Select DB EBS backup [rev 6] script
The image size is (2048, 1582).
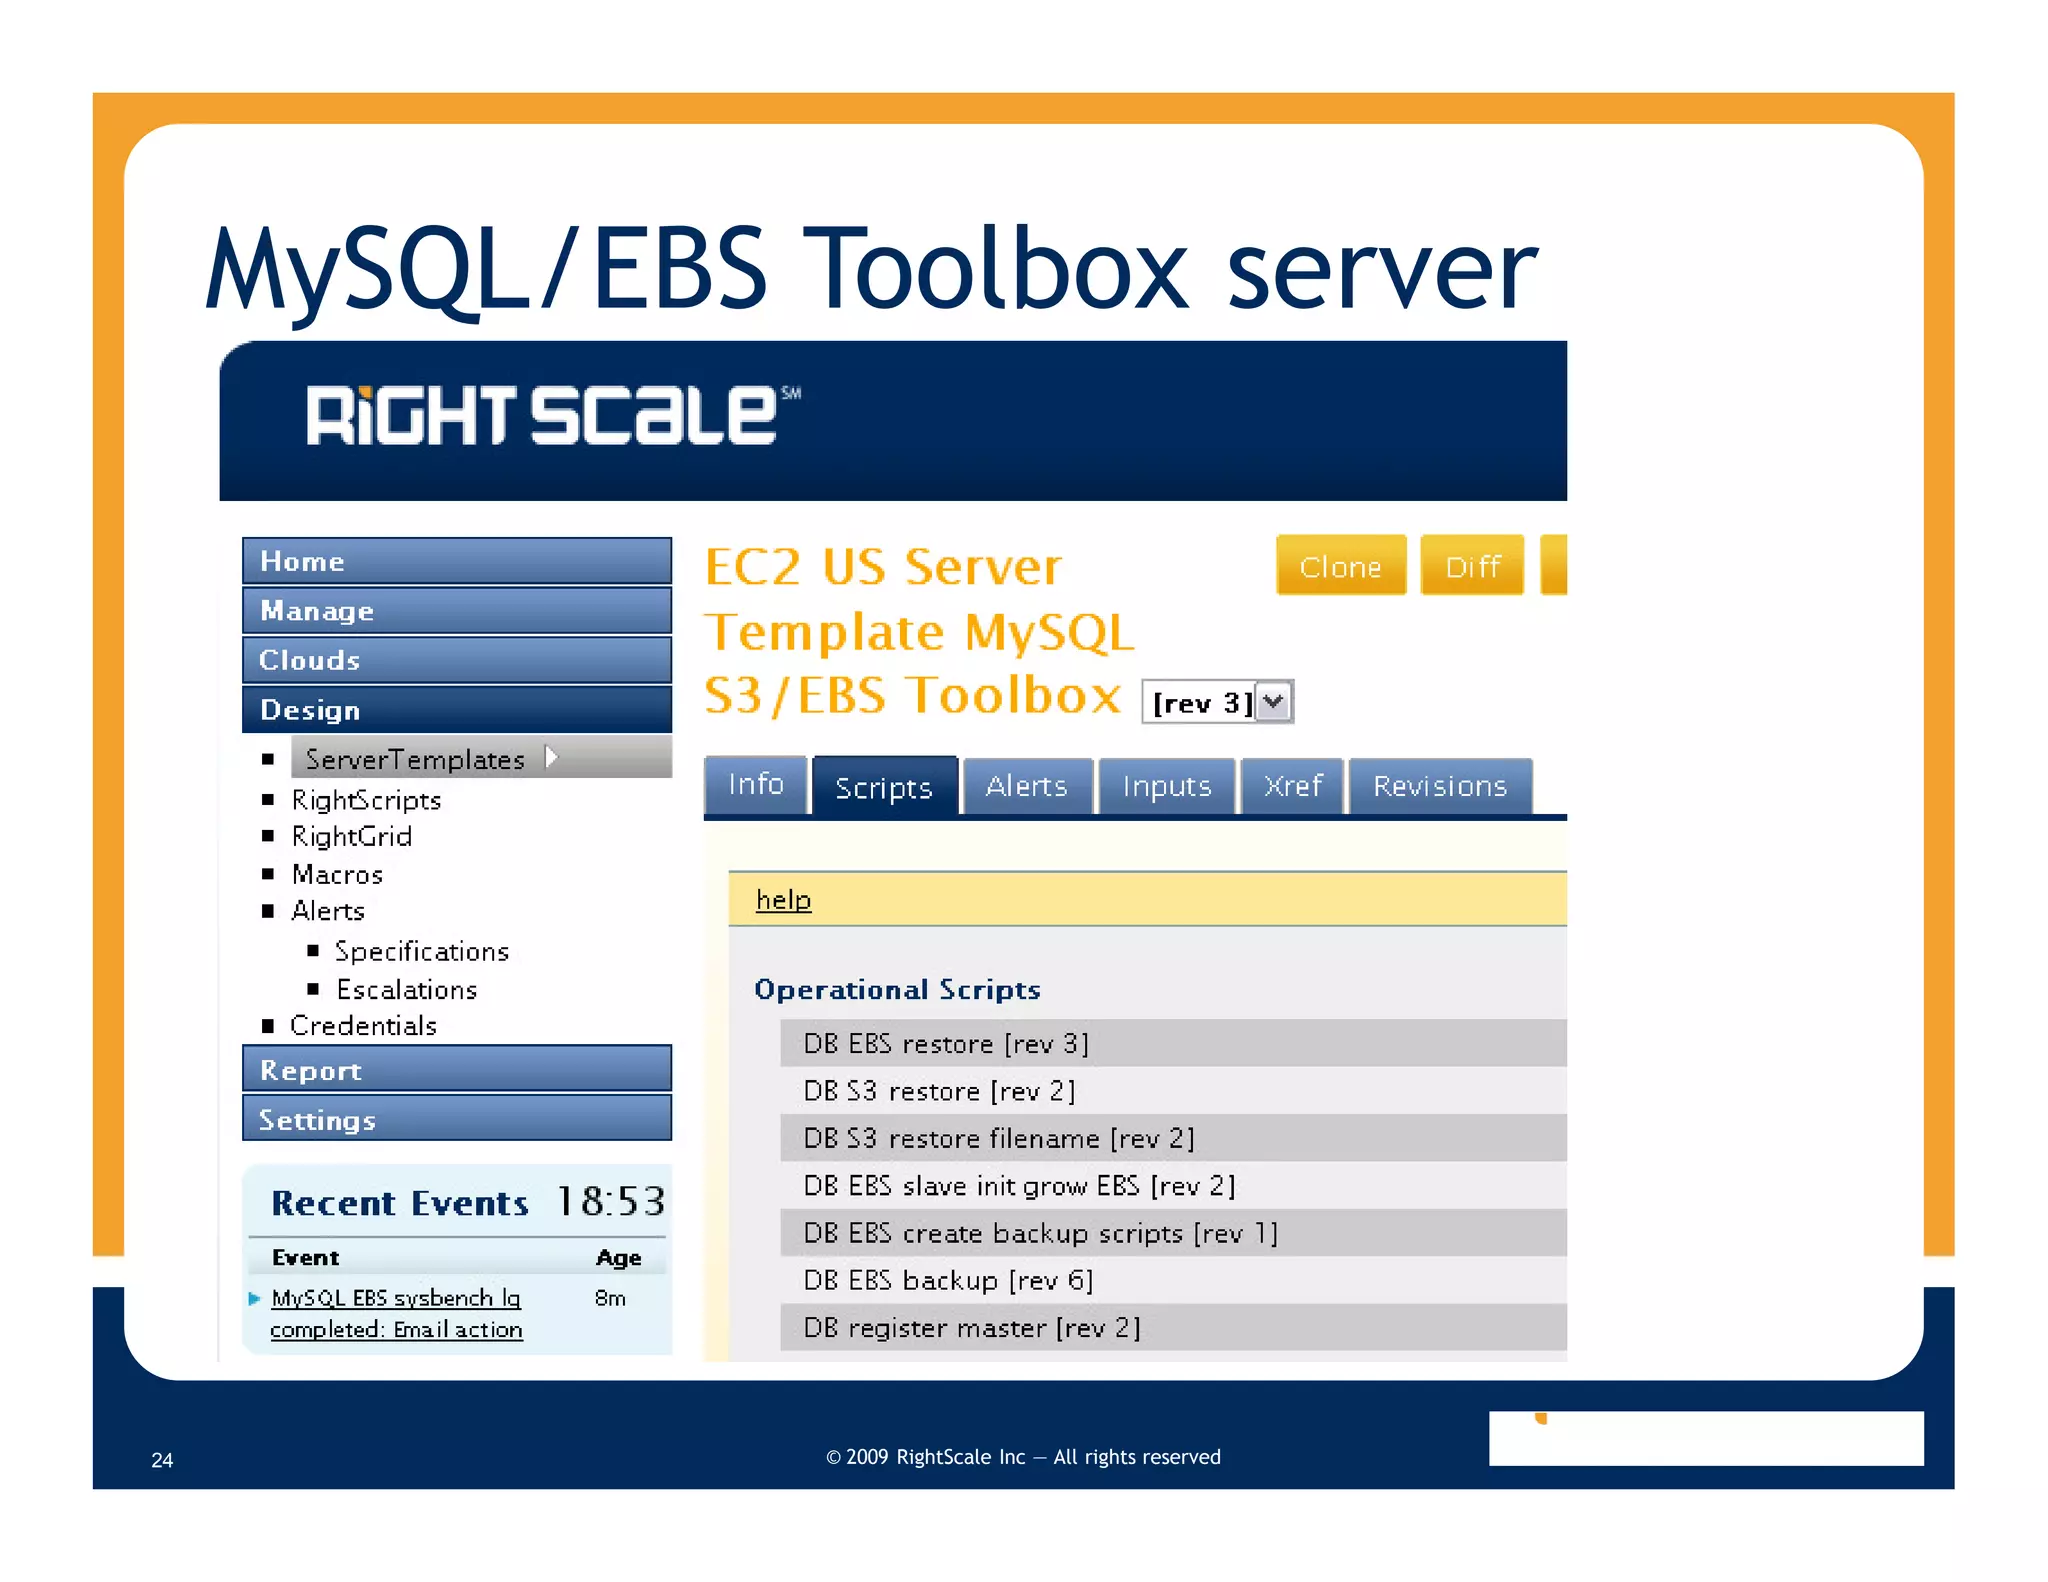coord(1173,1280)
